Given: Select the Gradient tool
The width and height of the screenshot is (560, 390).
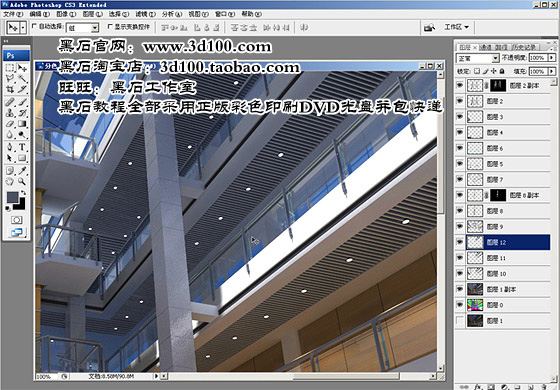Looking at the screenshot, I should [x=22, y=124].
